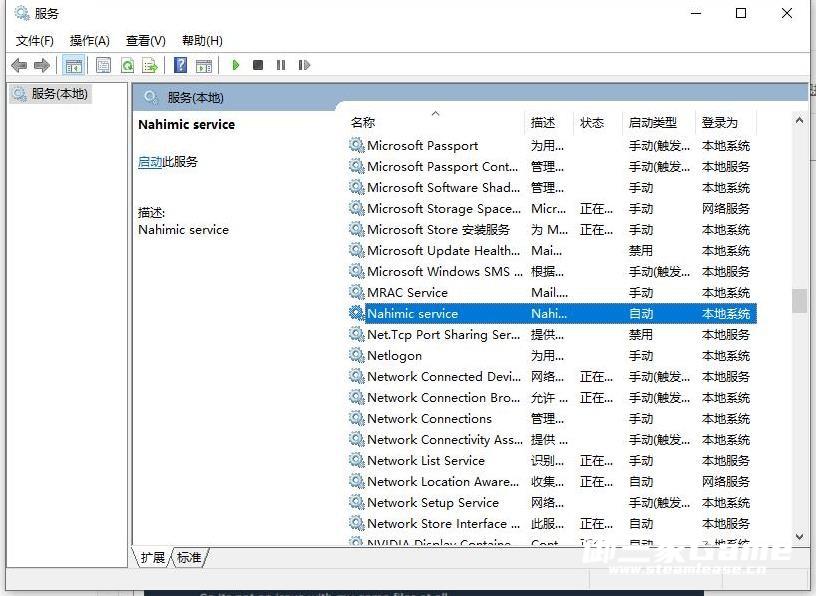
Task: Toggle the show/hide action pane button
Action: (x=204, y=65)
